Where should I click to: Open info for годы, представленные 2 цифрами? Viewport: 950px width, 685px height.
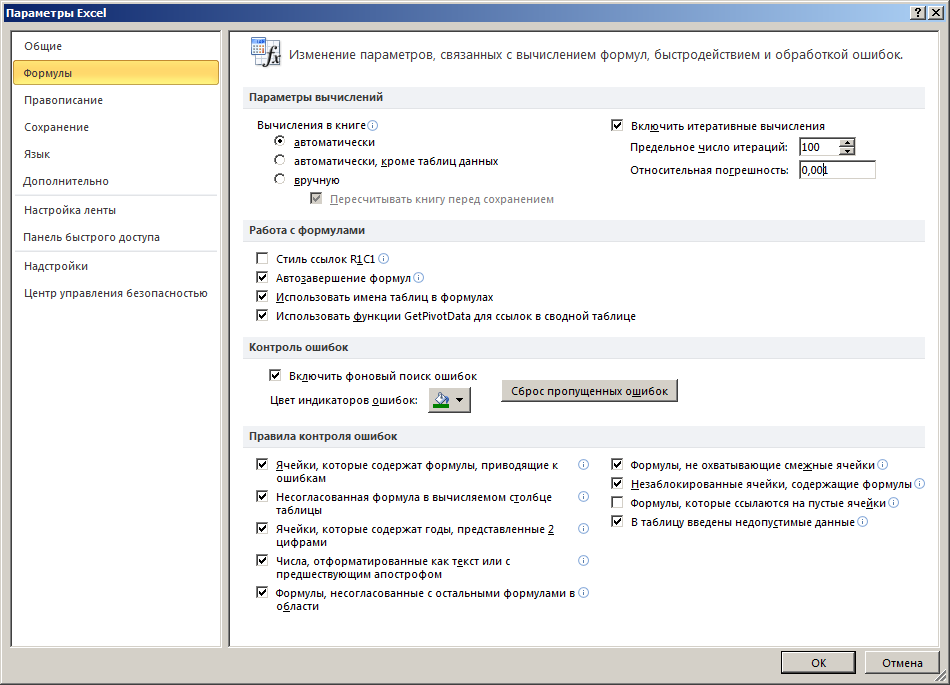point(583,528)
